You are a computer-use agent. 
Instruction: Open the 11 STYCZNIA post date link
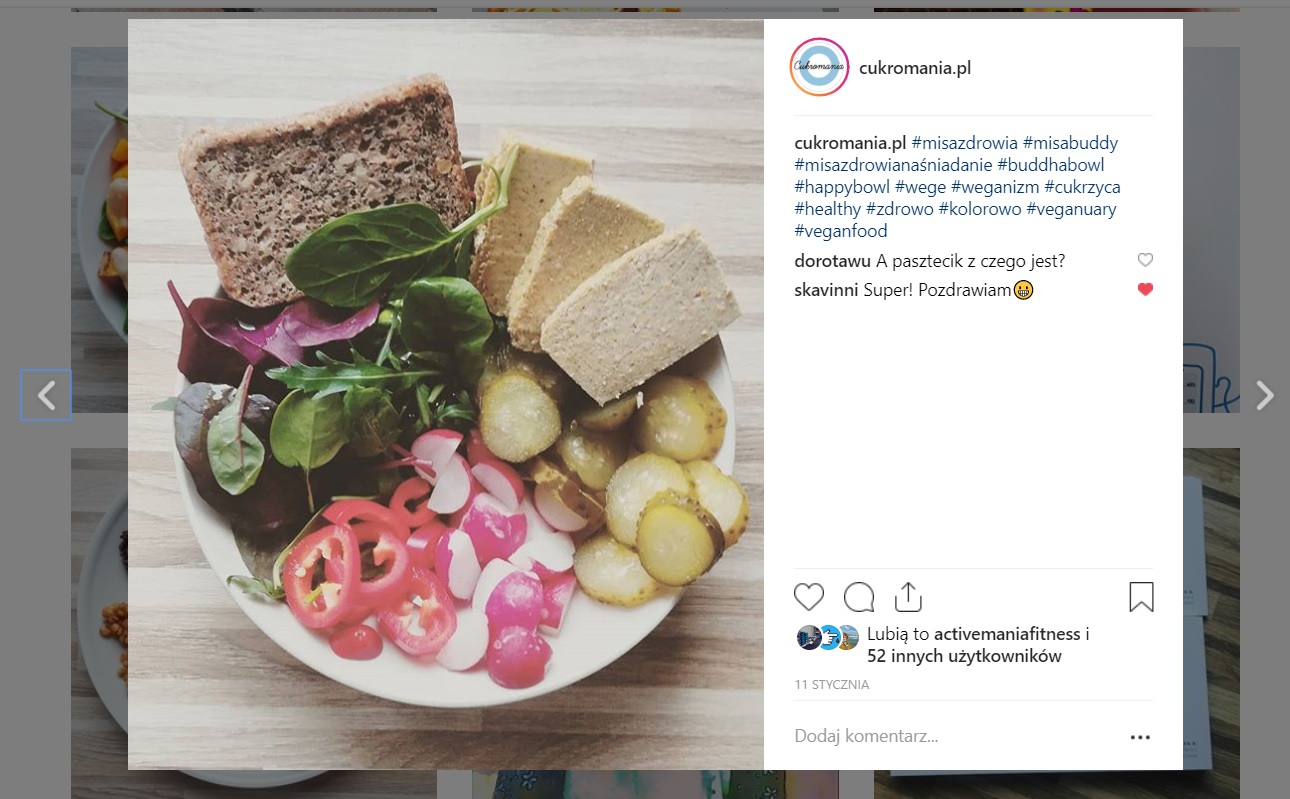coord(832,685)
